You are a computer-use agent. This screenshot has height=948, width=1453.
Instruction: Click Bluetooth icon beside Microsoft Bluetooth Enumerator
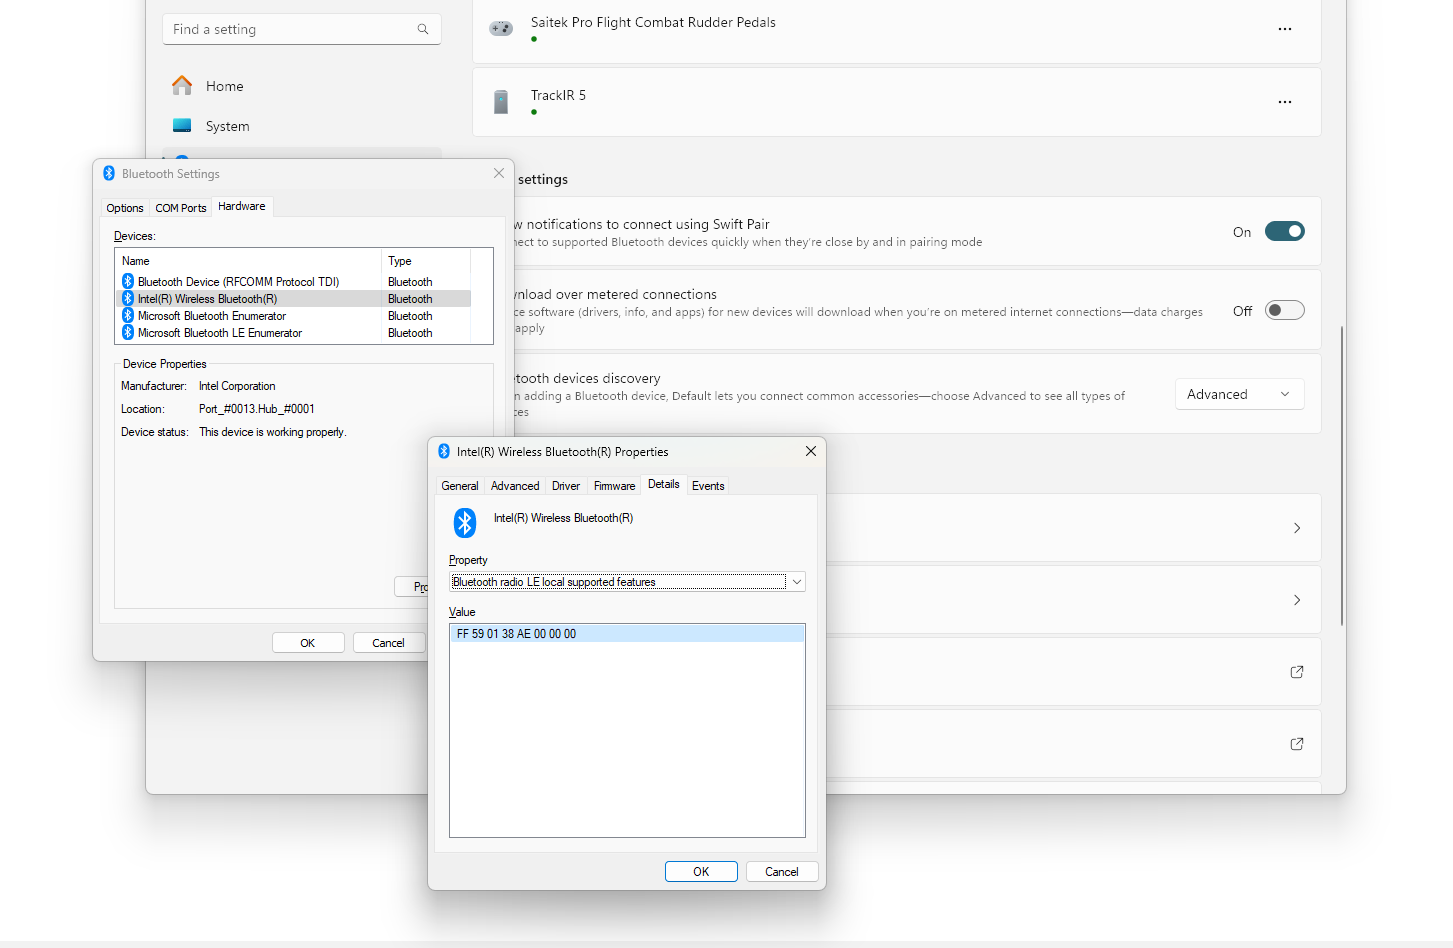tap(128, 315)
